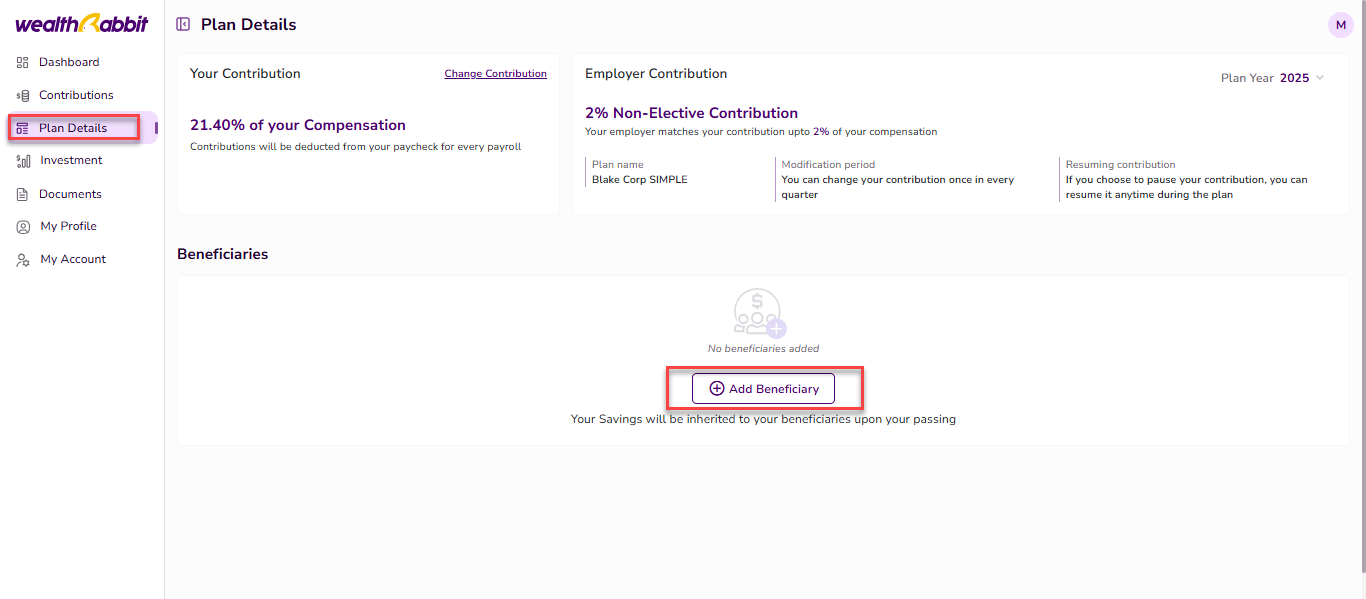Click the Contributions coin icon
The image size is (1366, 599).
pyautogui.click(x=22, y=95)
